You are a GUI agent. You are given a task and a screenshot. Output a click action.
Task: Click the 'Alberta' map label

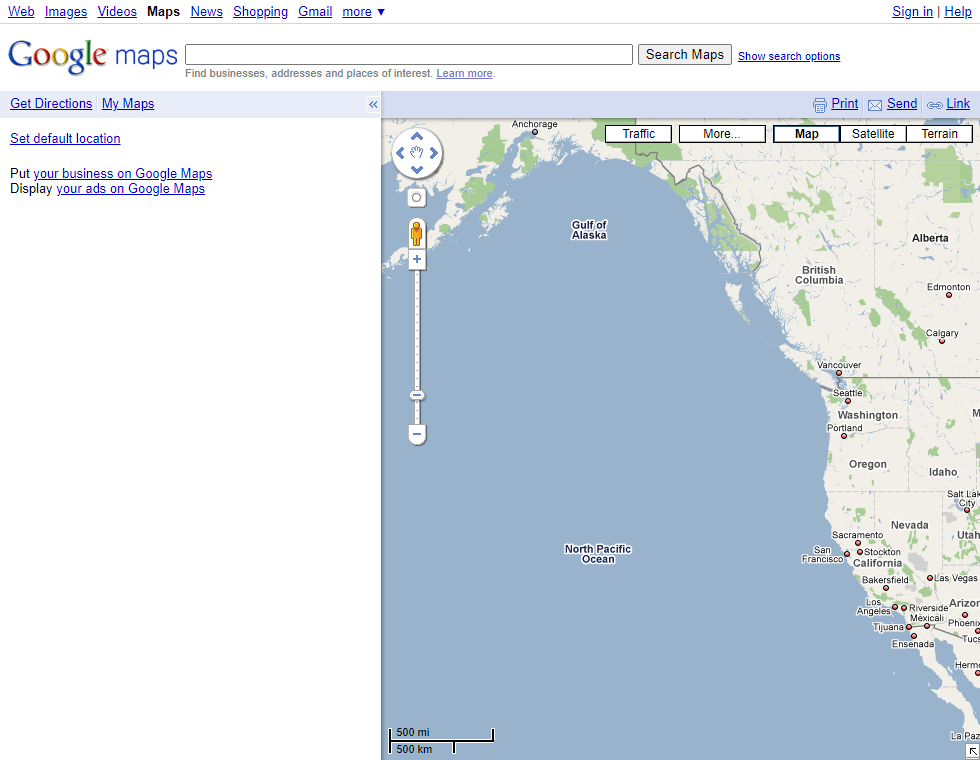point(930,238)
